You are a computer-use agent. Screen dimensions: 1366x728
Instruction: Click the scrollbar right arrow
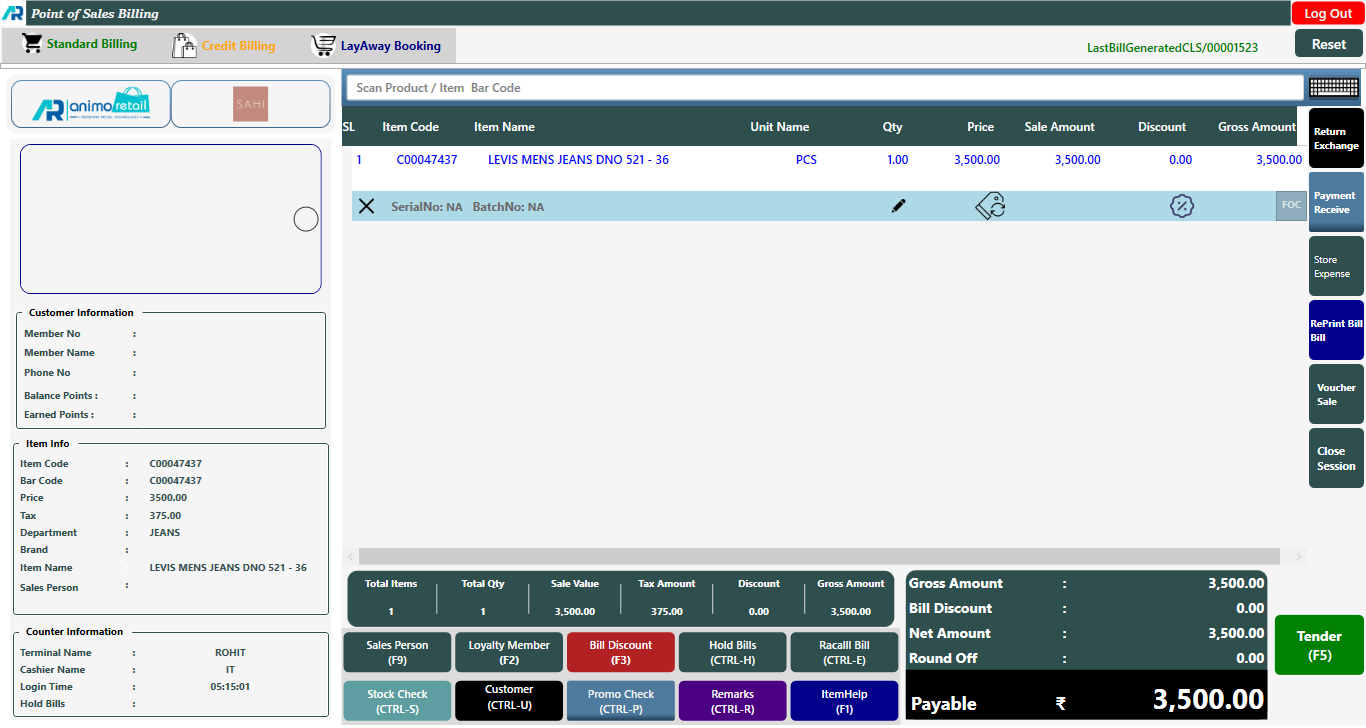coord(1298,556)
